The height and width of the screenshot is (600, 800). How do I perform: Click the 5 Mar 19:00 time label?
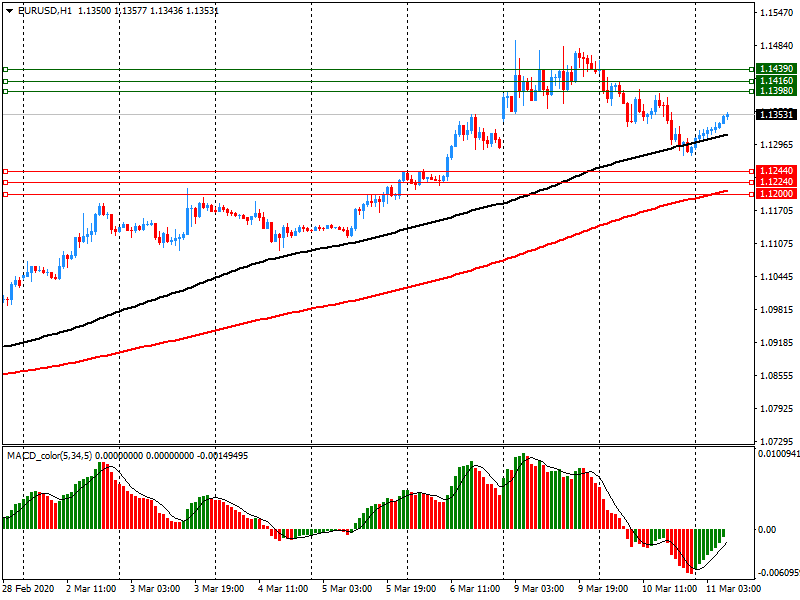(x=411, y=589)
